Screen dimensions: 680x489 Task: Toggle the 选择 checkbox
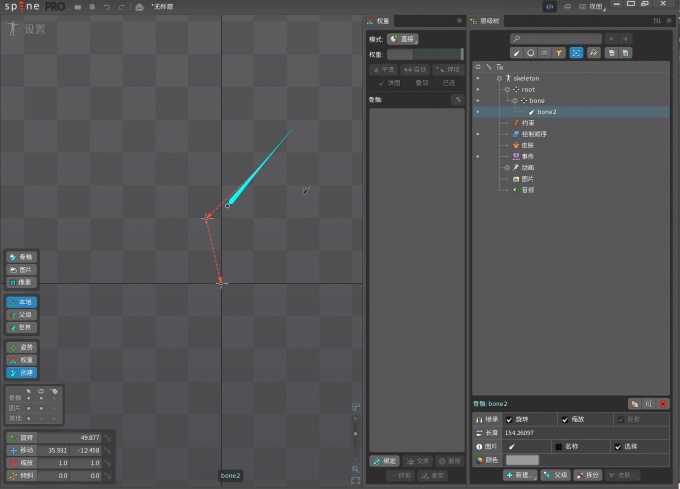(x=618, y=447)
